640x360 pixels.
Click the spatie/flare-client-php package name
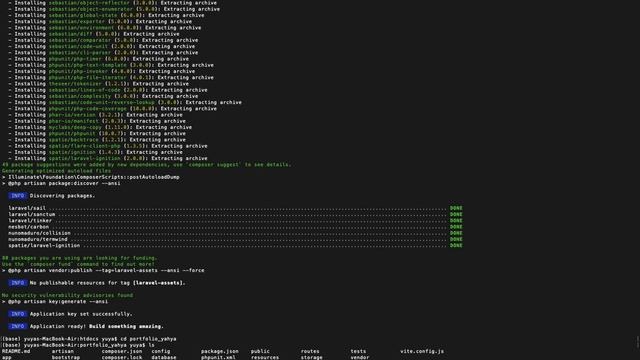(x=84, y=146)
